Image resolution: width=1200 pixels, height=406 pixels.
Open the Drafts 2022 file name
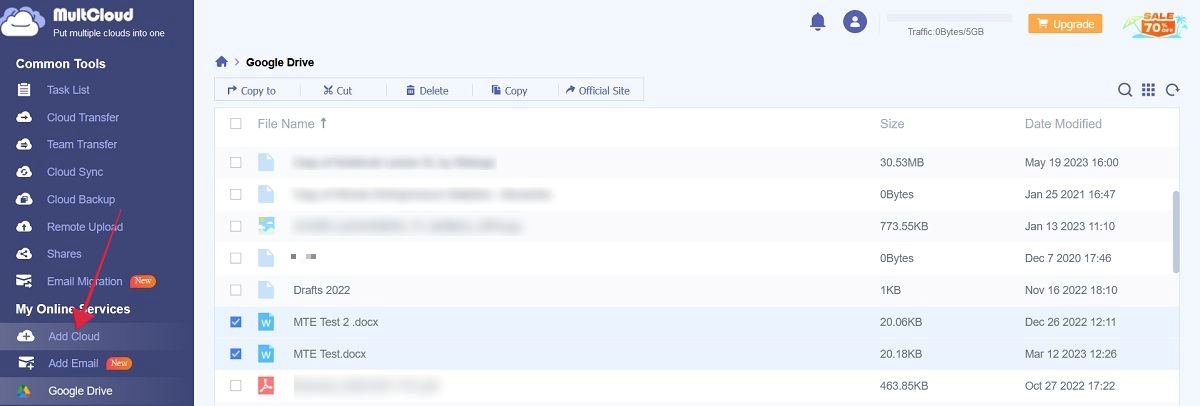point(322,290)
